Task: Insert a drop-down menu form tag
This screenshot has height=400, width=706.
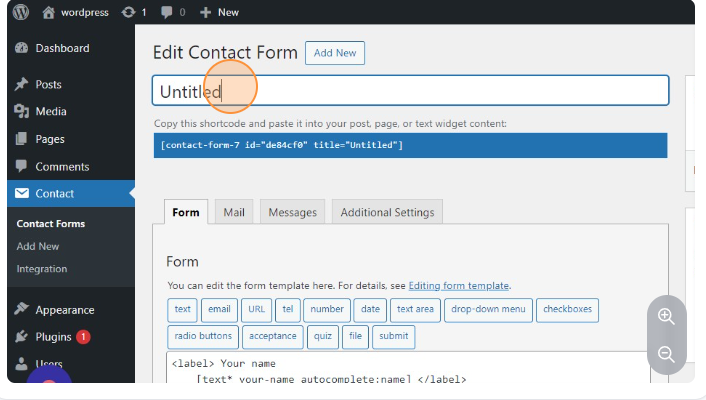Action: [487, 309]
